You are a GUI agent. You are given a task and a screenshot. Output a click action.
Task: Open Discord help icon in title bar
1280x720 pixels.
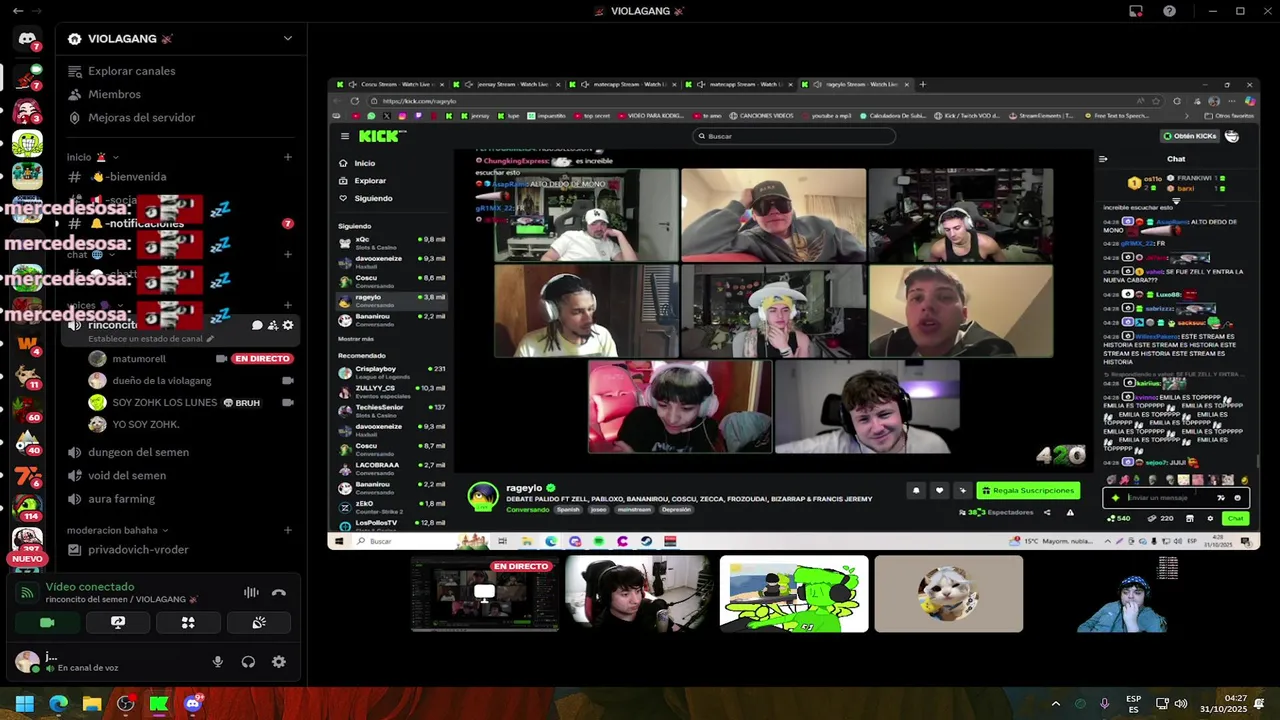[x=1169, y=11]
